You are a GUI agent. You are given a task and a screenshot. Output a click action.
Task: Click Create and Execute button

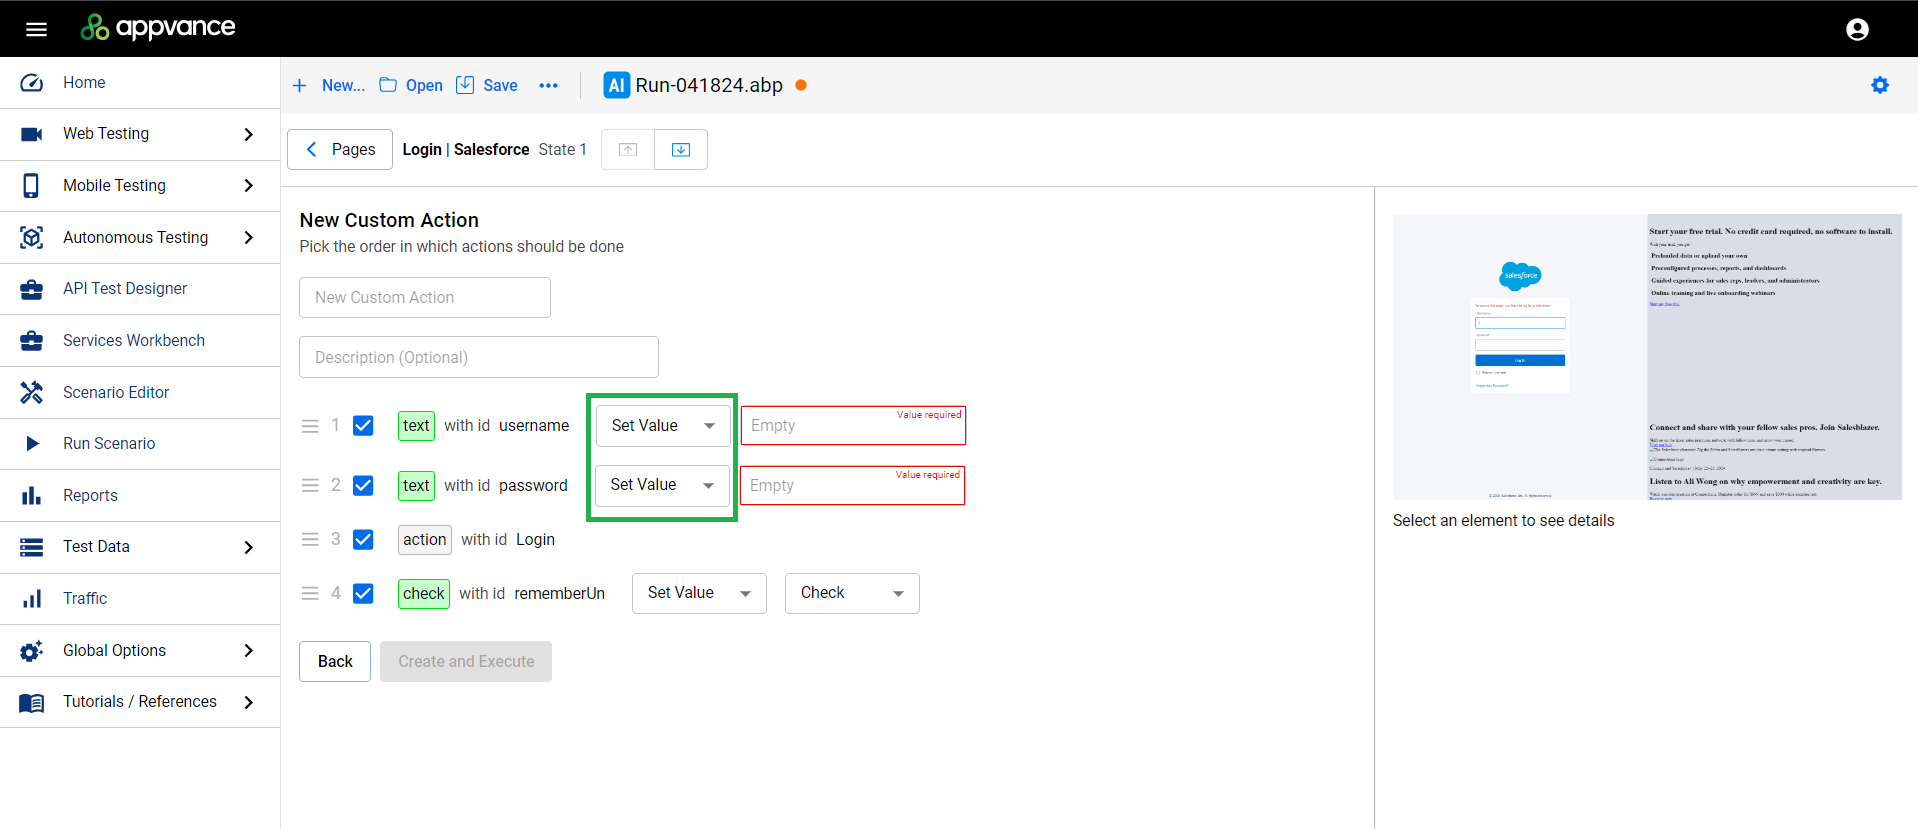(466, 661)
